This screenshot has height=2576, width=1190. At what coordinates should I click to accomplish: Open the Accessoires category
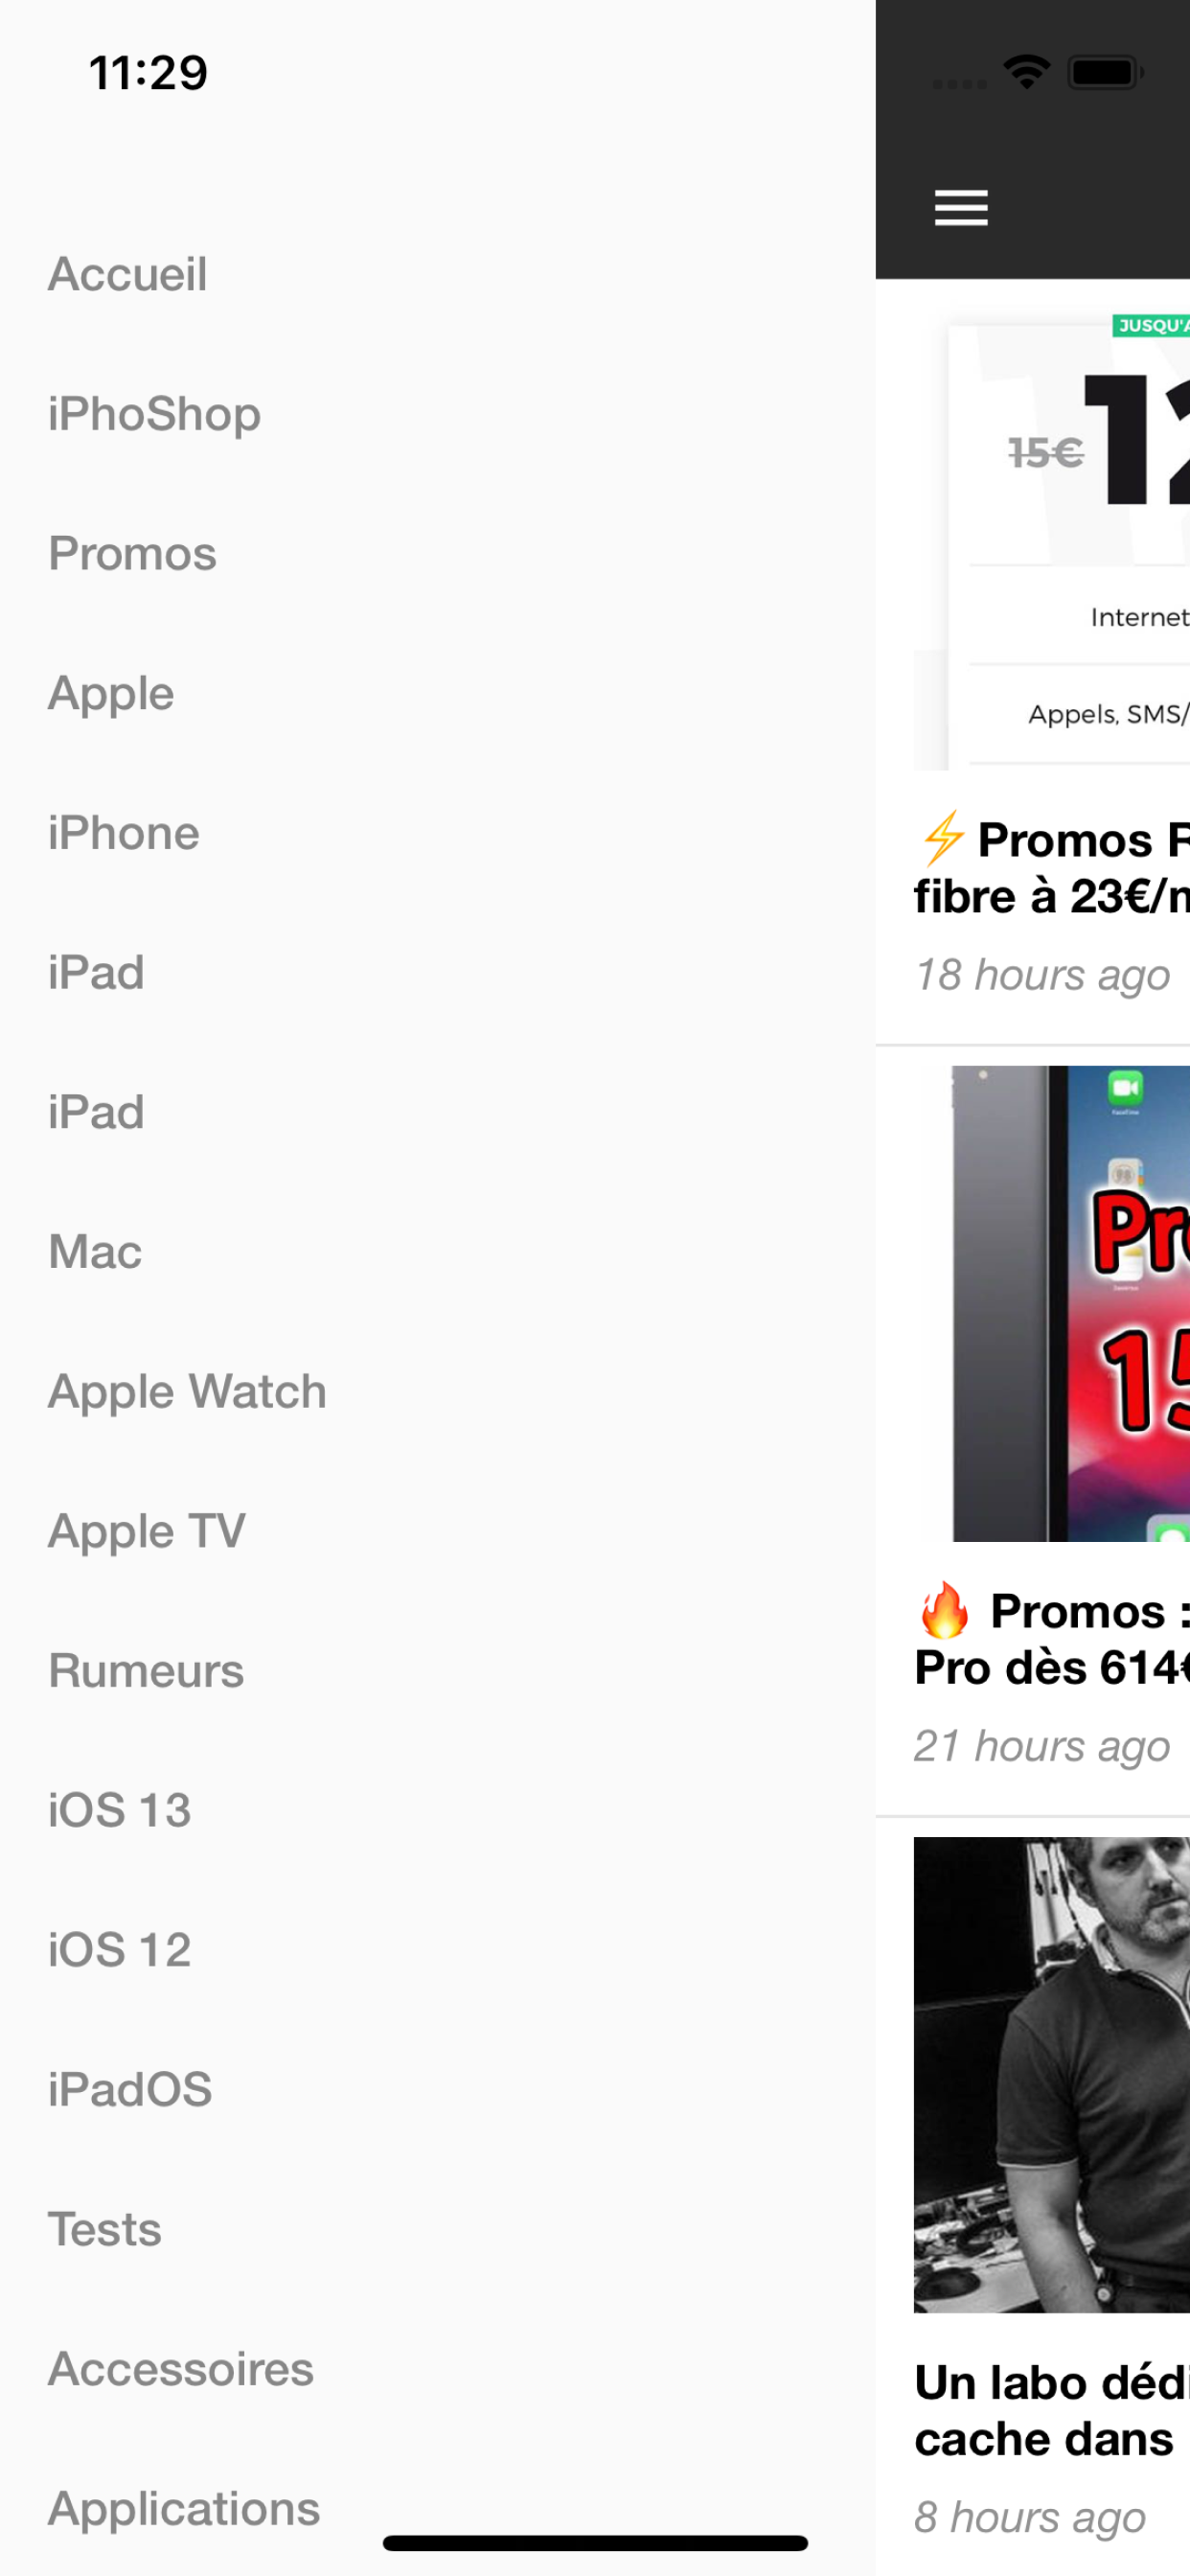click(181, 2369)
